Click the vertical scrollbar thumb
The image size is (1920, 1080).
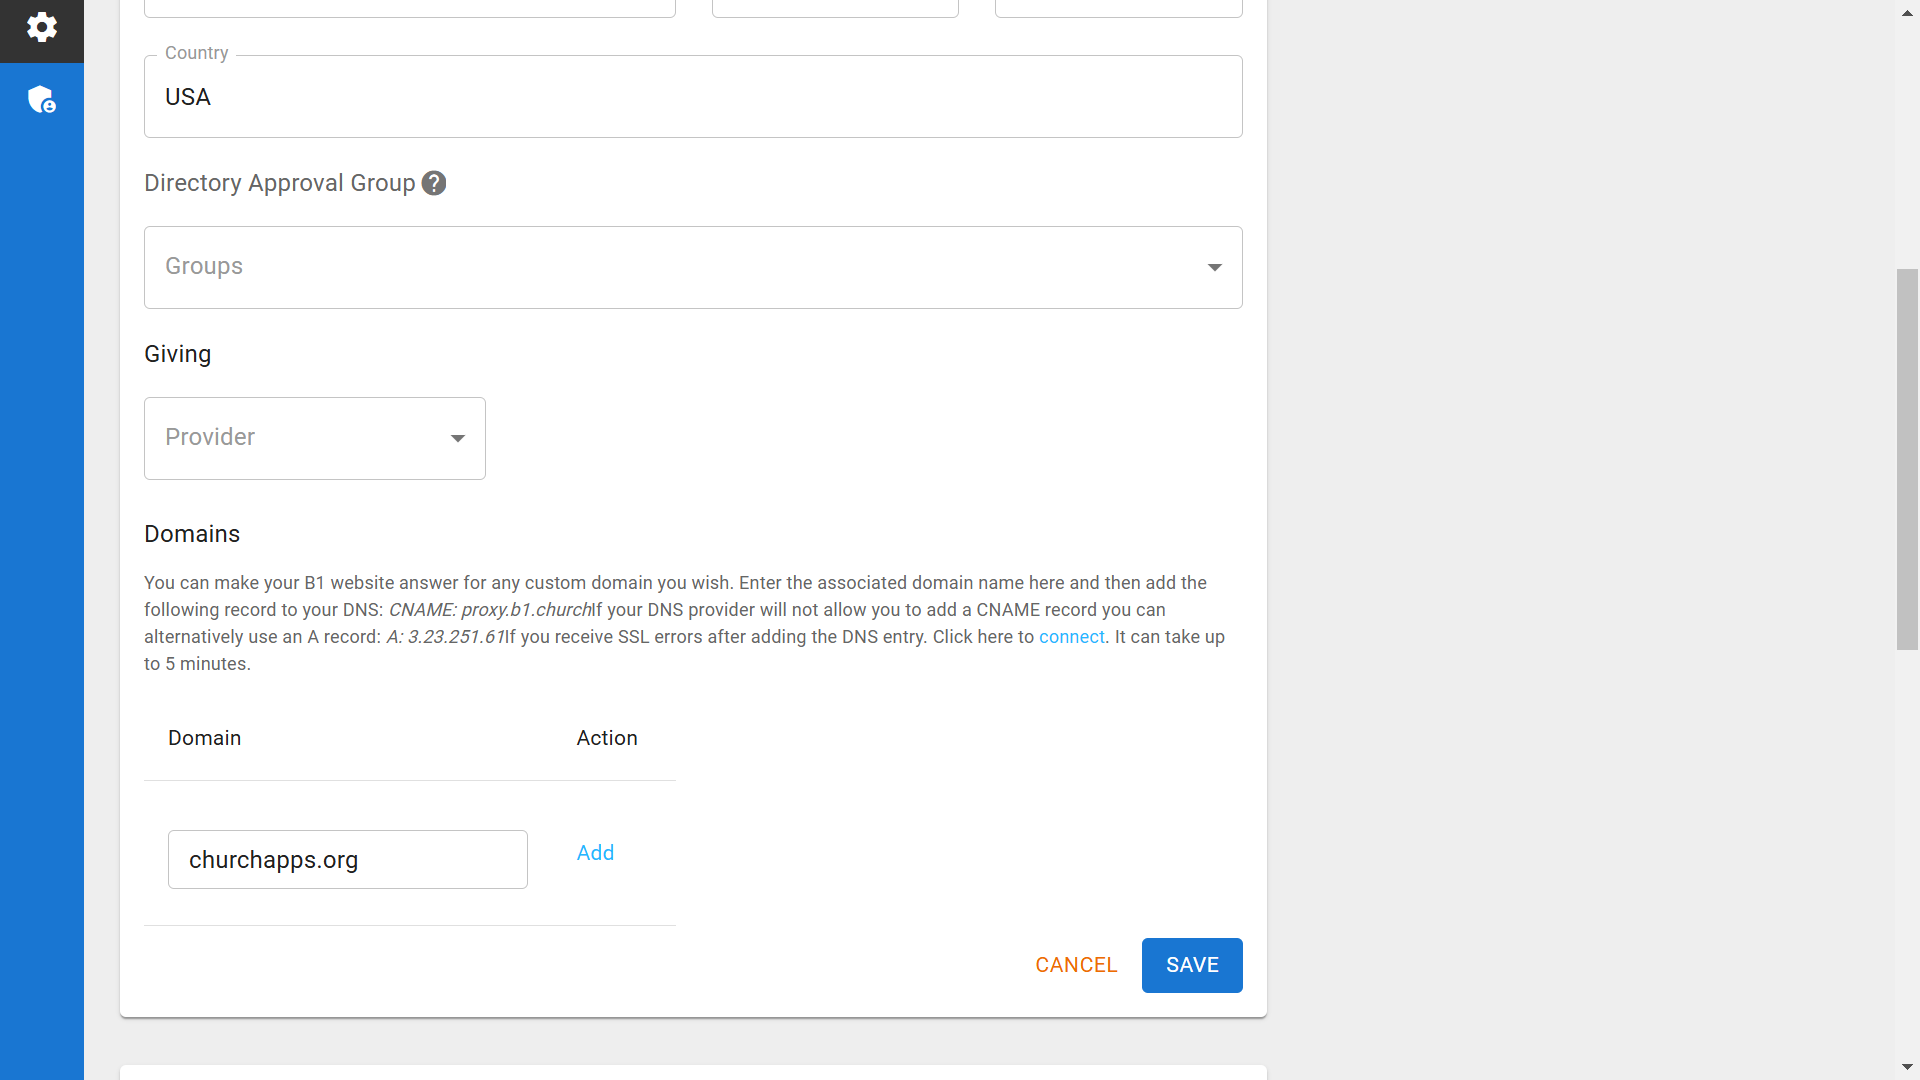coord(1907,460)
